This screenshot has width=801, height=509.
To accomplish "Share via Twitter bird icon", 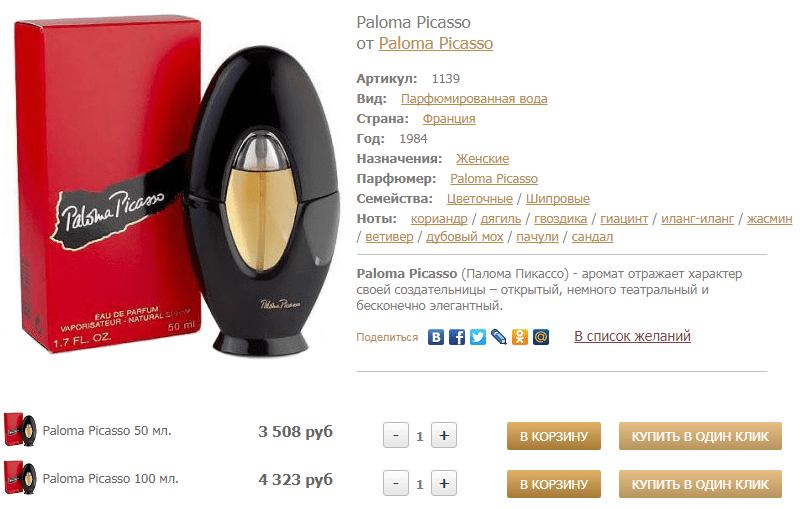I will pyautogui.click(x=478, y=337).
